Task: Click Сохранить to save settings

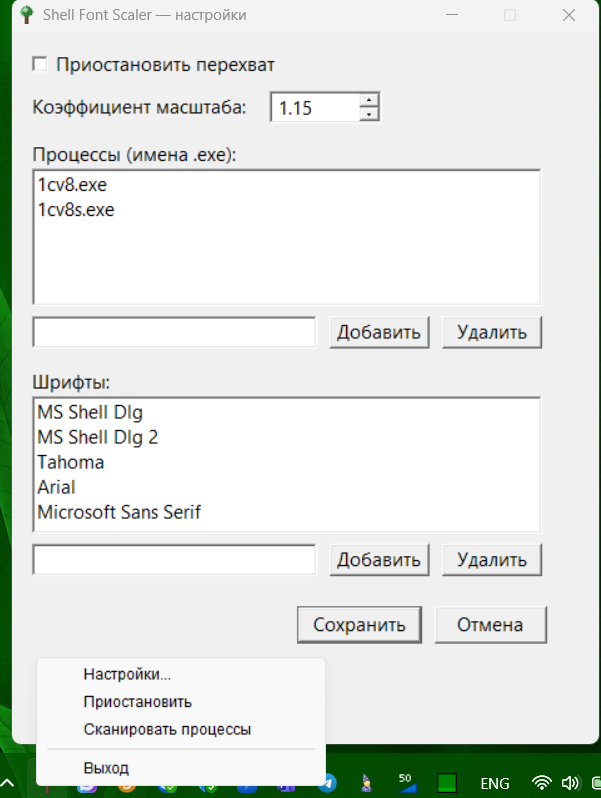Action: pyautogui.click(x=359, y=624)
